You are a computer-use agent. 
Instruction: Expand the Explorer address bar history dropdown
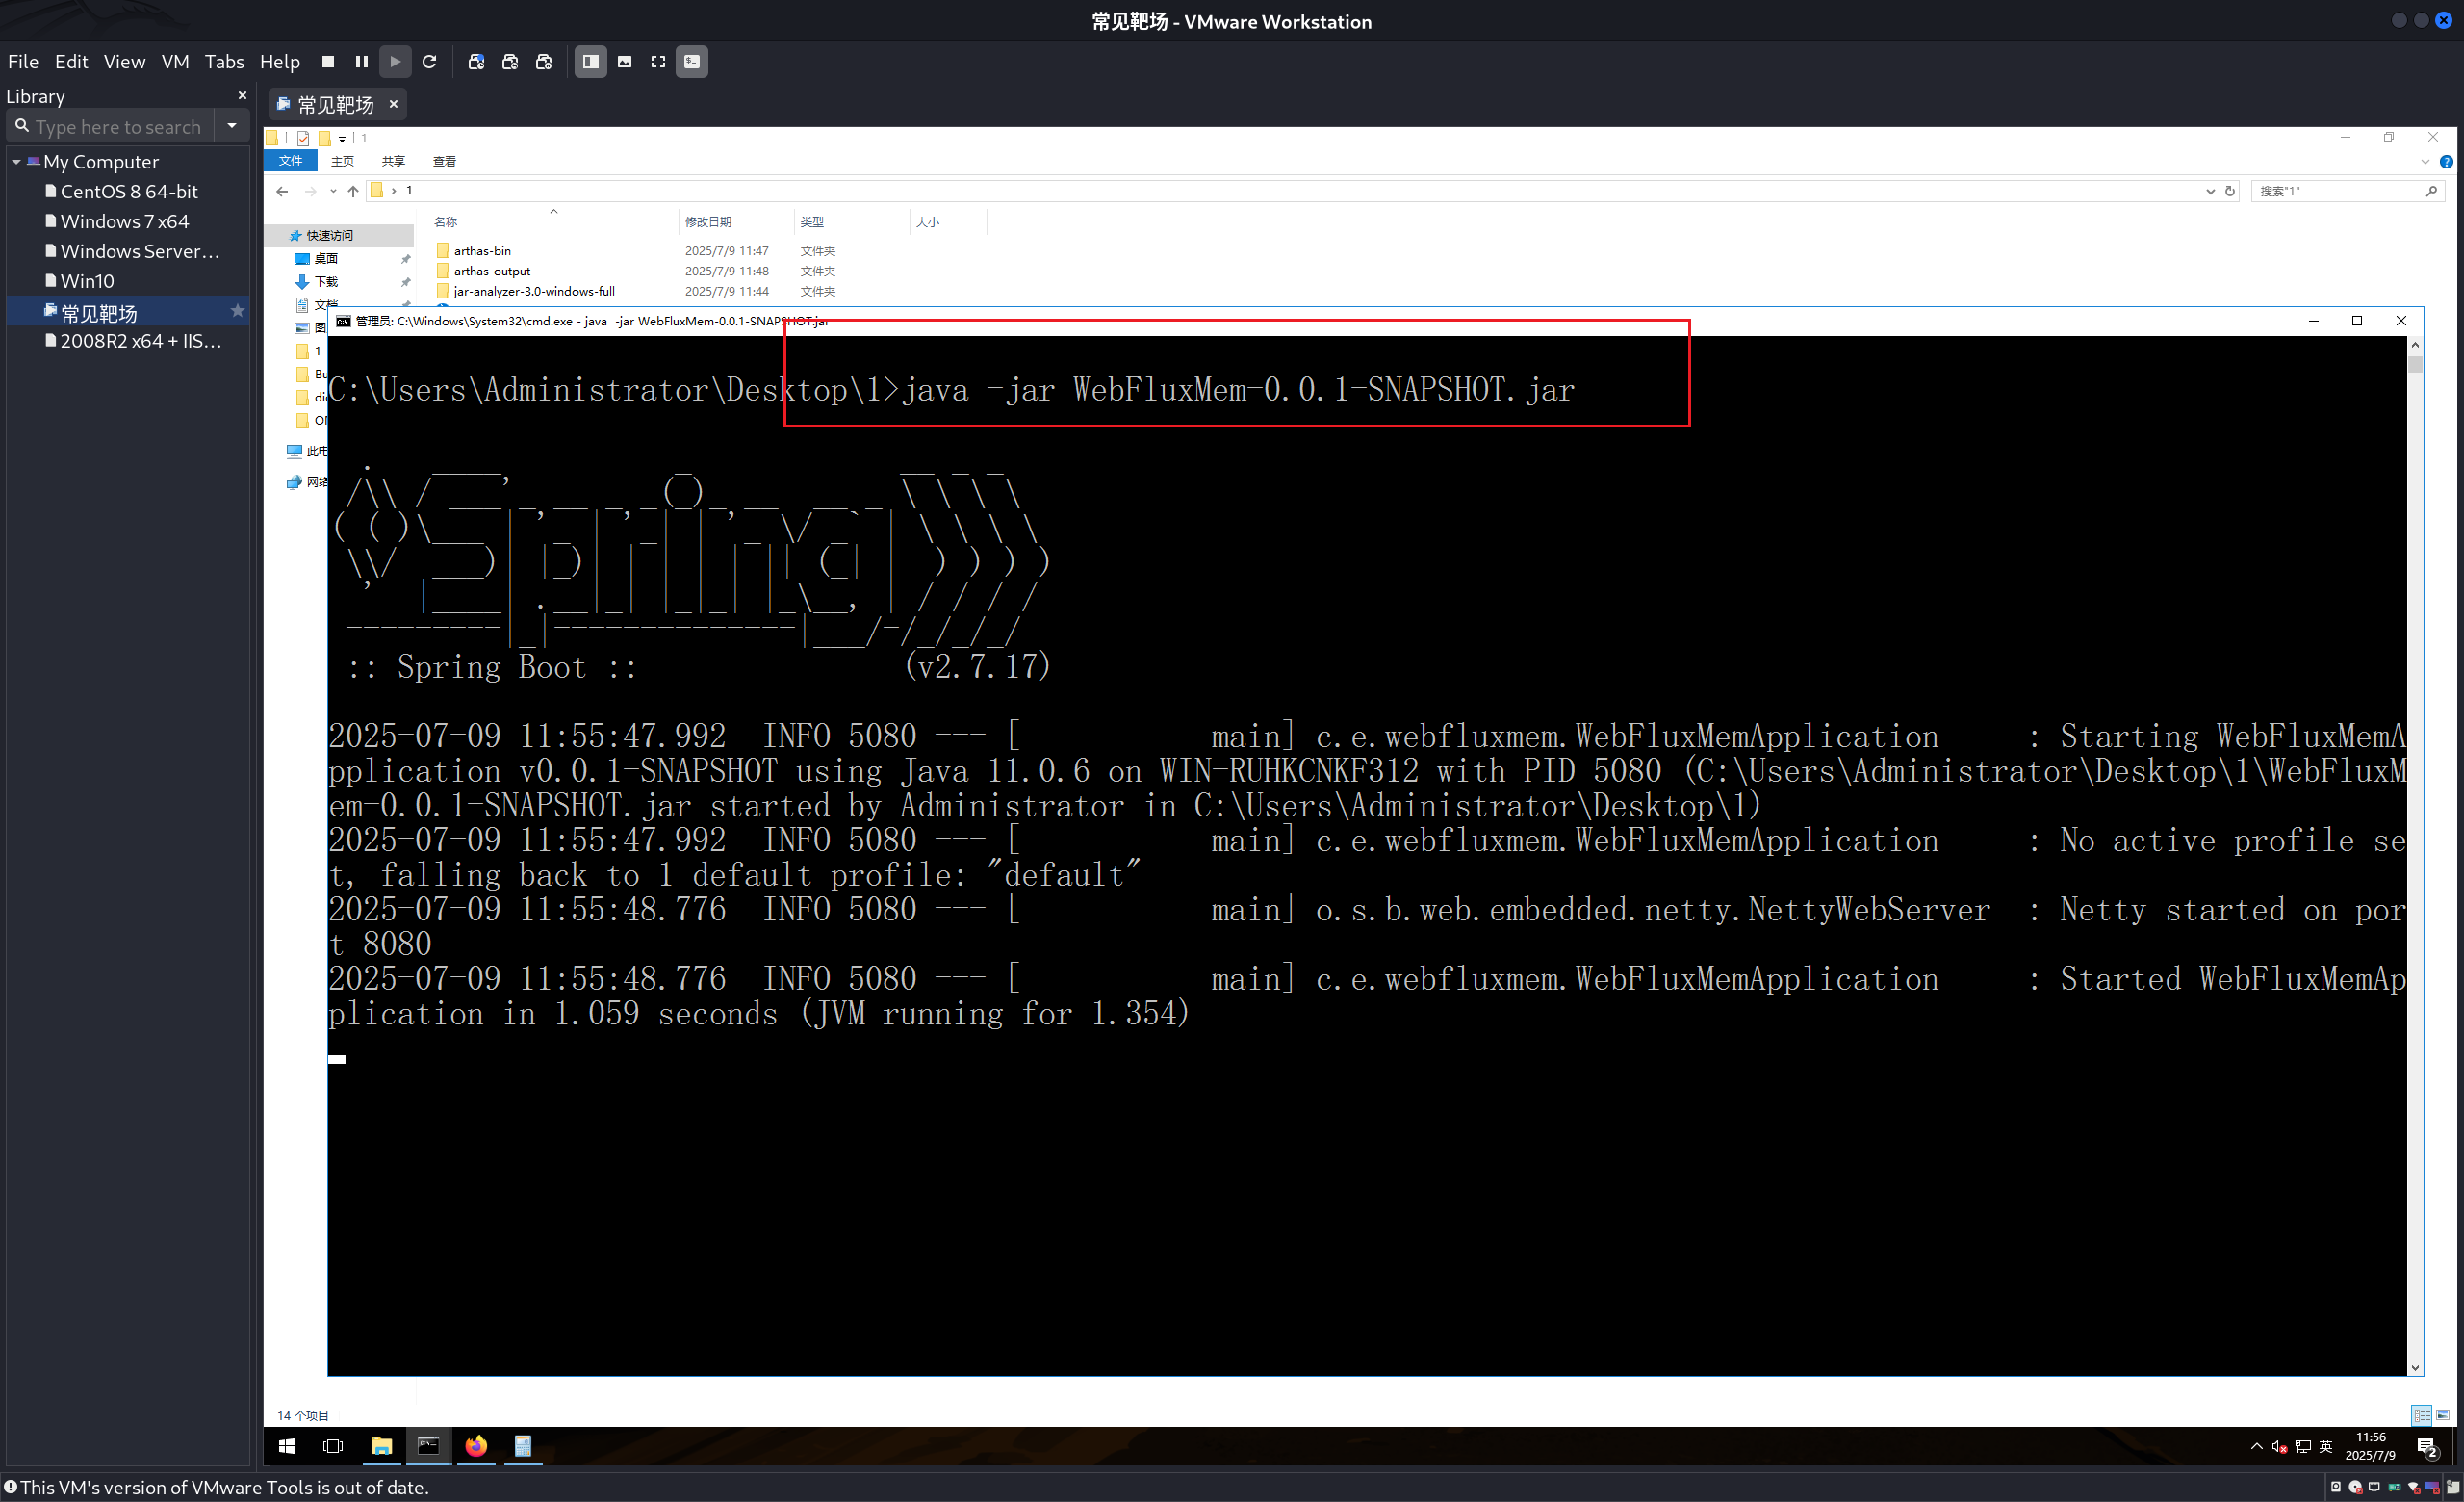[x=2210, y=191]
